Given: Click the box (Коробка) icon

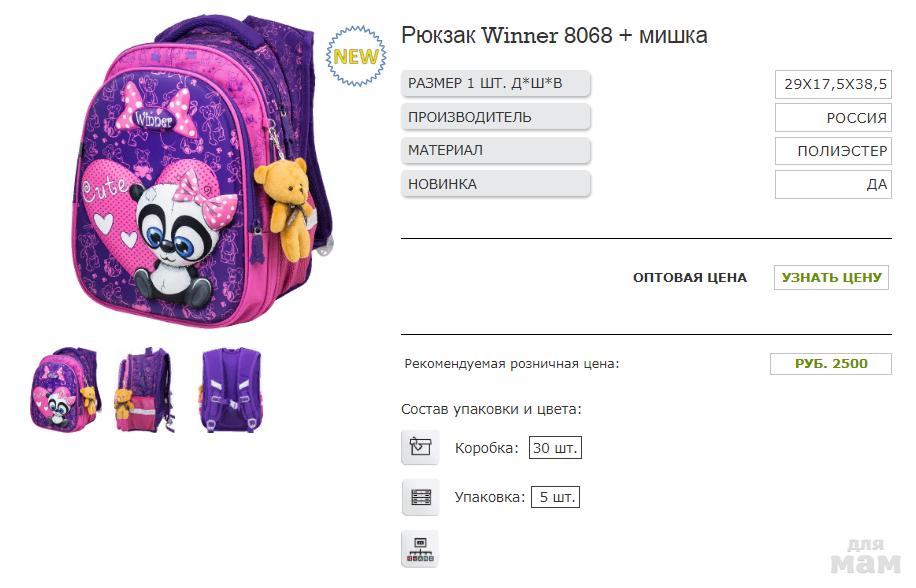Looking at the screenshot, I should coord(420,447).
